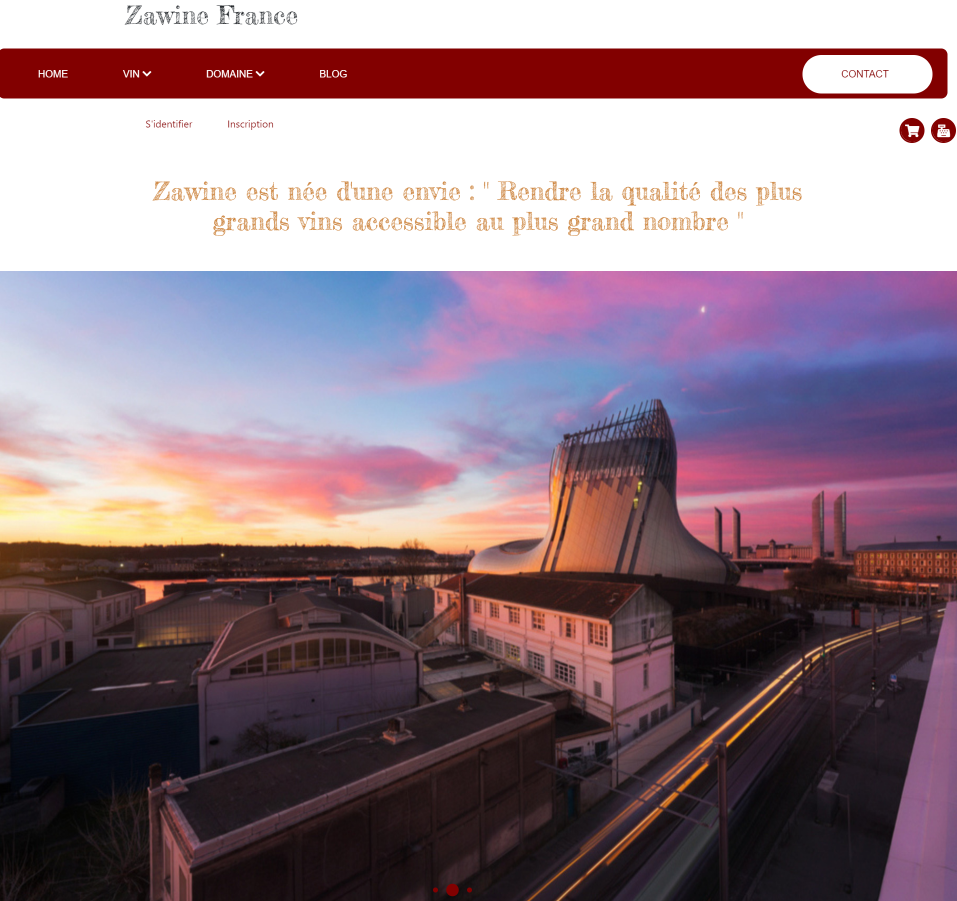Open the VIN menu label
The image size is (957, 901).
pos(131,74)
